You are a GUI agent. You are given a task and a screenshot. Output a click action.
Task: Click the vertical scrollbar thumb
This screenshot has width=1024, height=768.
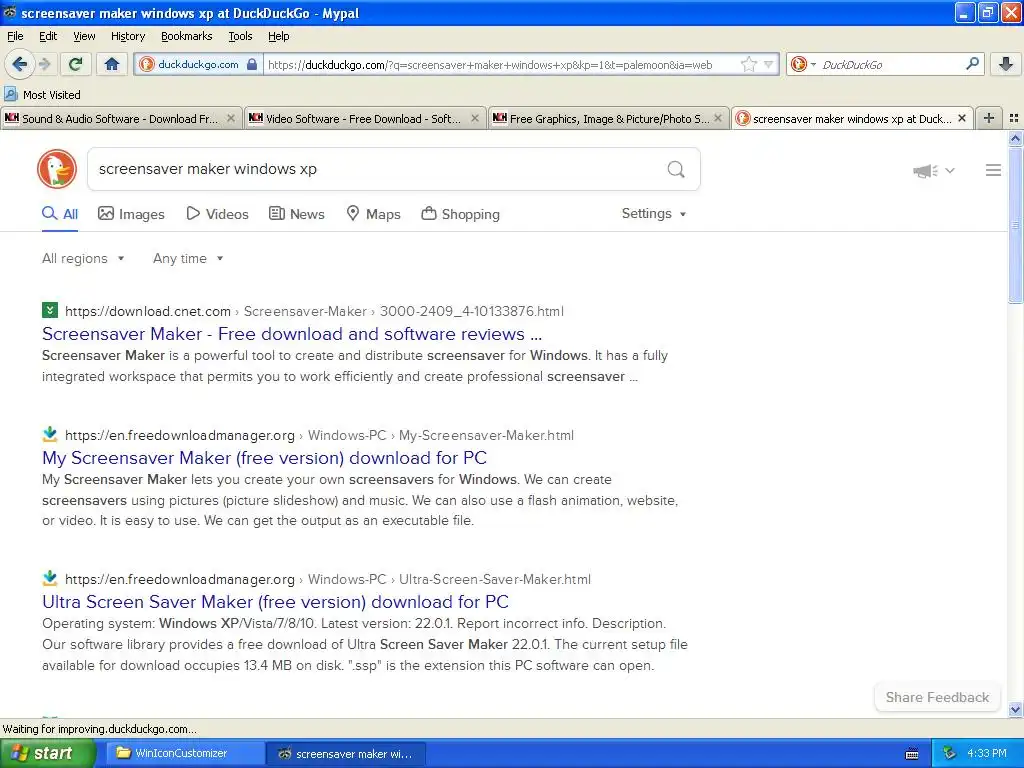point(1015,225)
